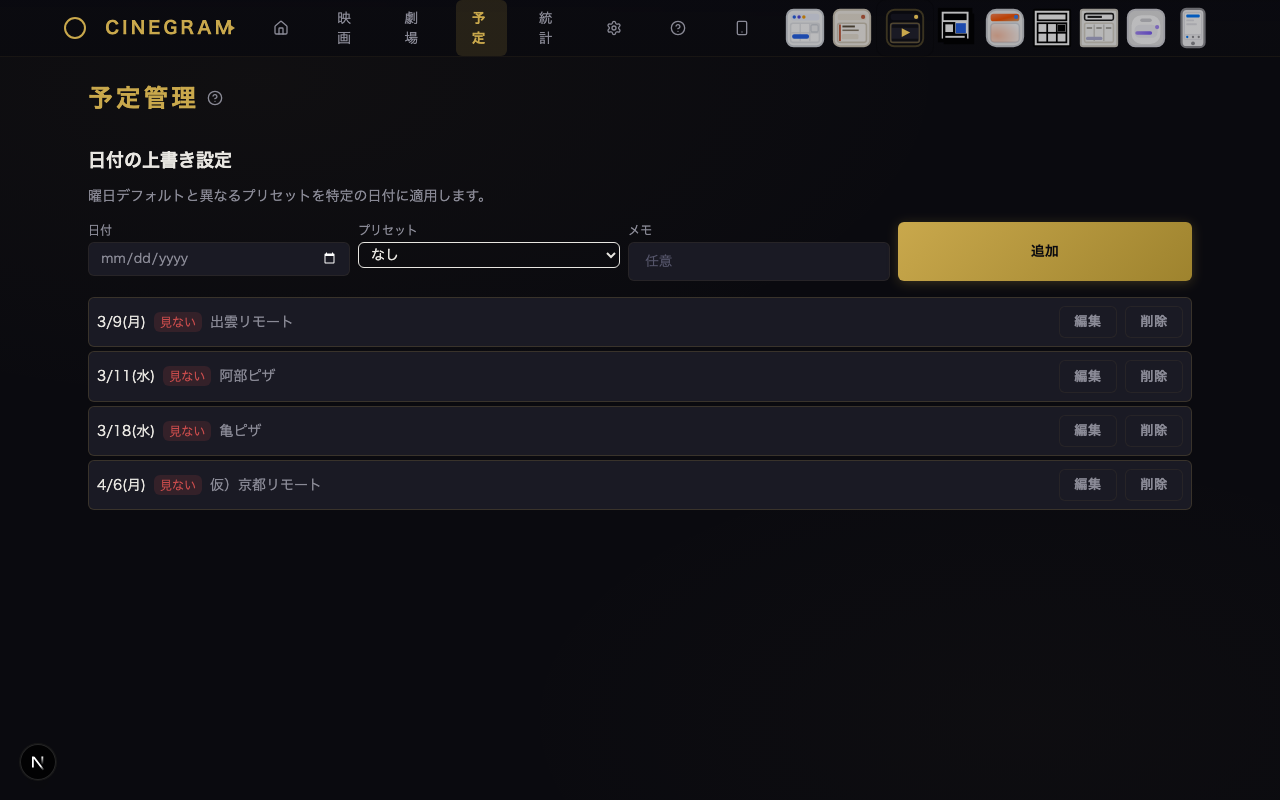
Task: Select the orange browser app icon
Action: click(1005, 28)
